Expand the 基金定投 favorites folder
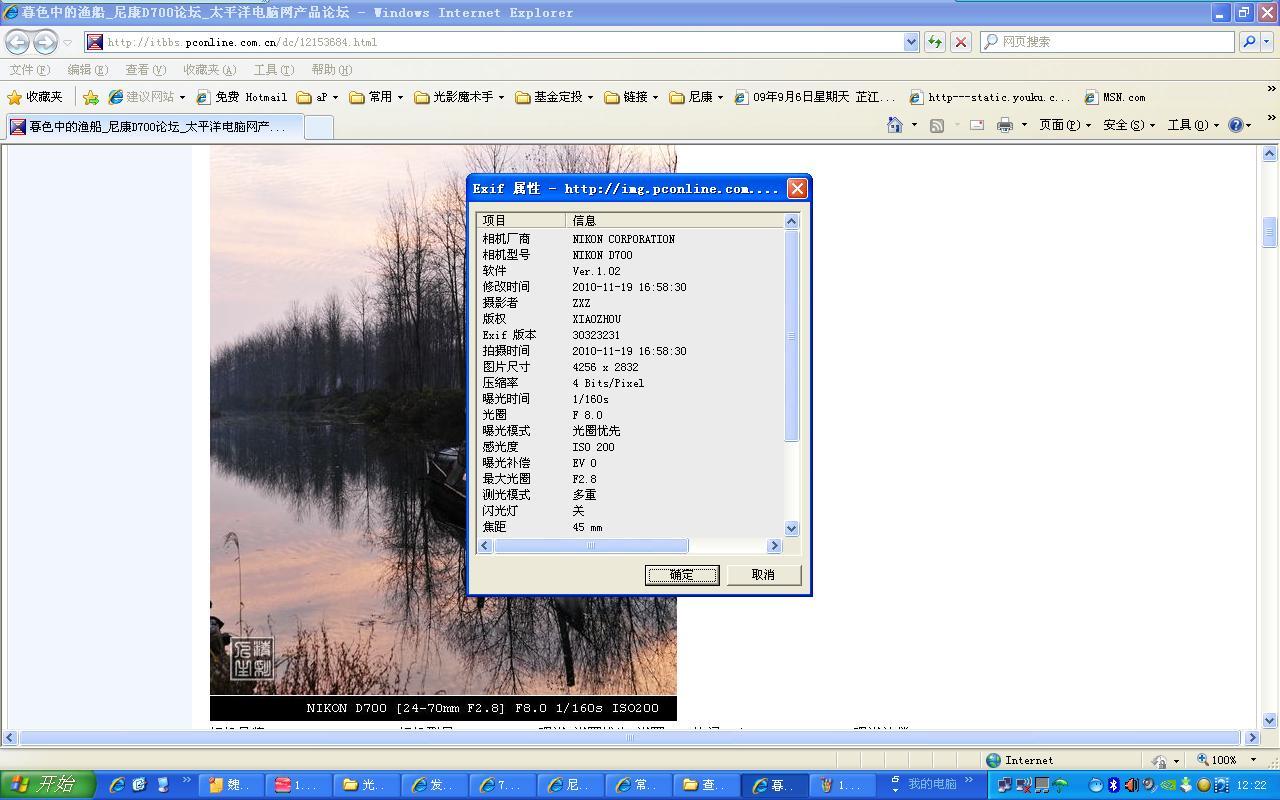 click(554, 97)
